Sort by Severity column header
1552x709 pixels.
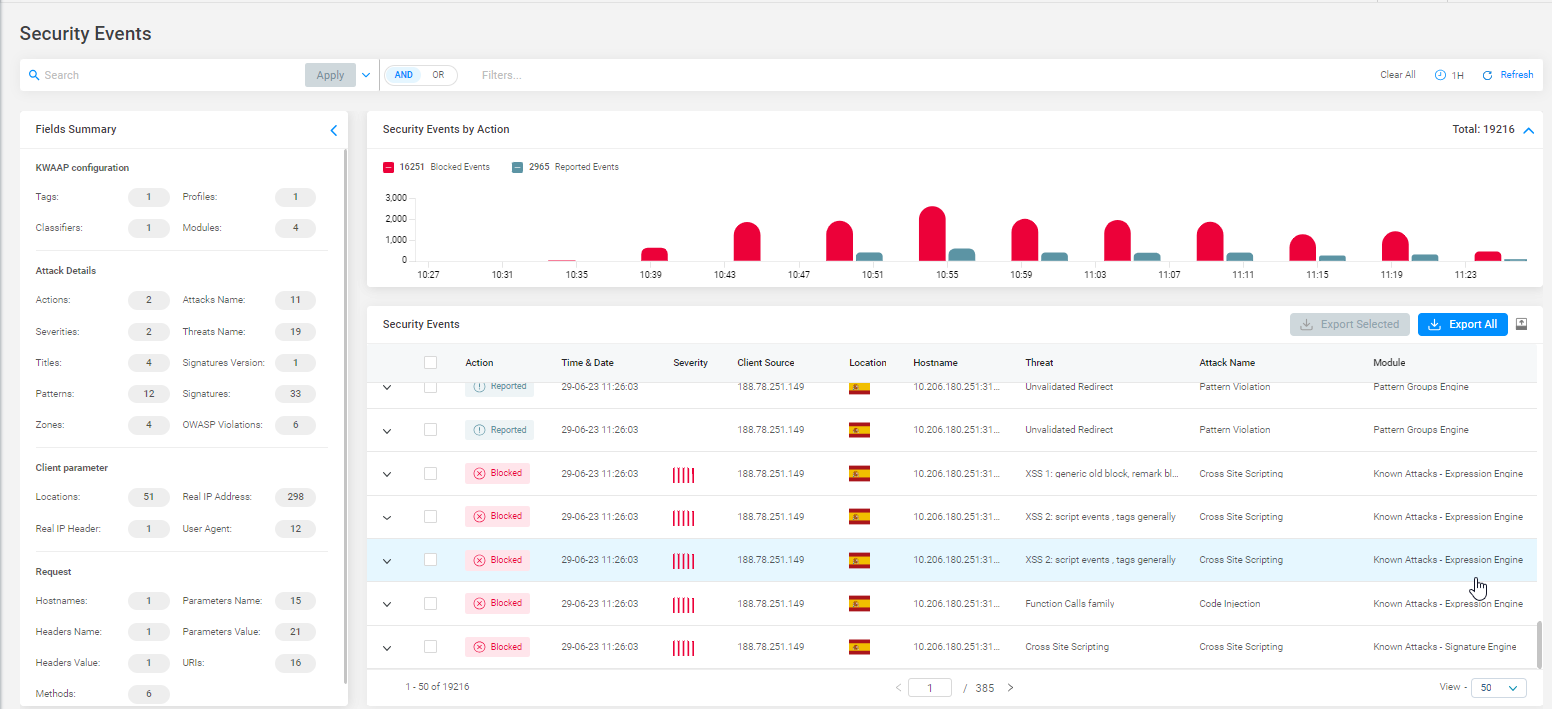(x=690, y=363)
